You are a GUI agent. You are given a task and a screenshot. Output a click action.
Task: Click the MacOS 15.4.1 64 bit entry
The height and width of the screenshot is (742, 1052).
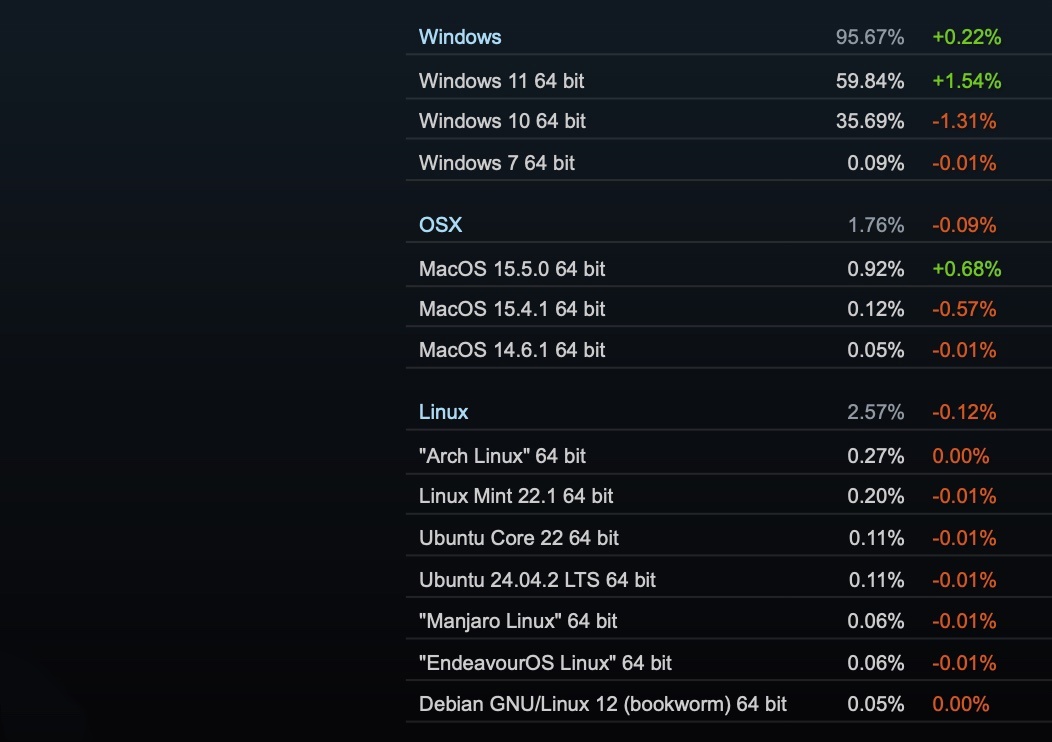[x=512, y=309]
